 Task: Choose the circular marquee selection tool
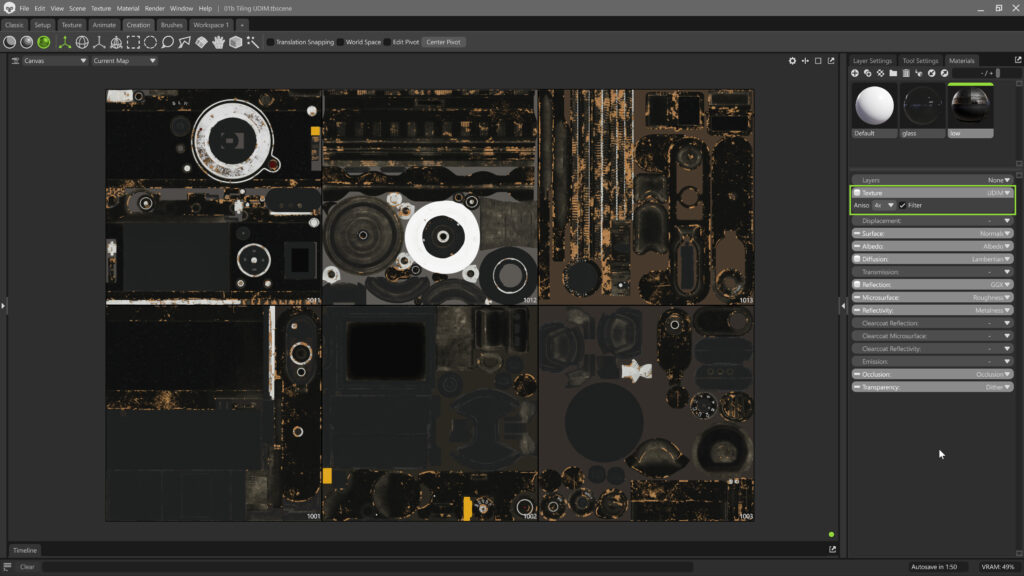(150, 42)
